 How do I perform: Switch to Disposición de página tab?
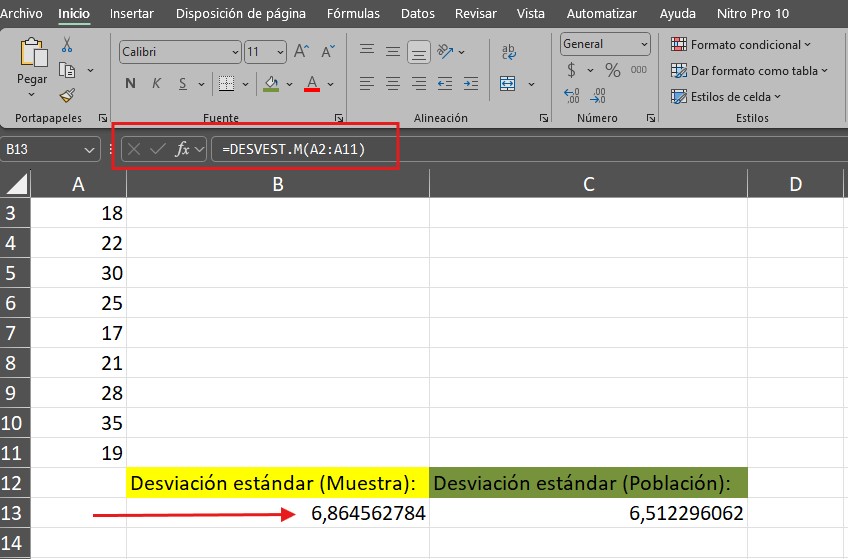coord(241,14)
